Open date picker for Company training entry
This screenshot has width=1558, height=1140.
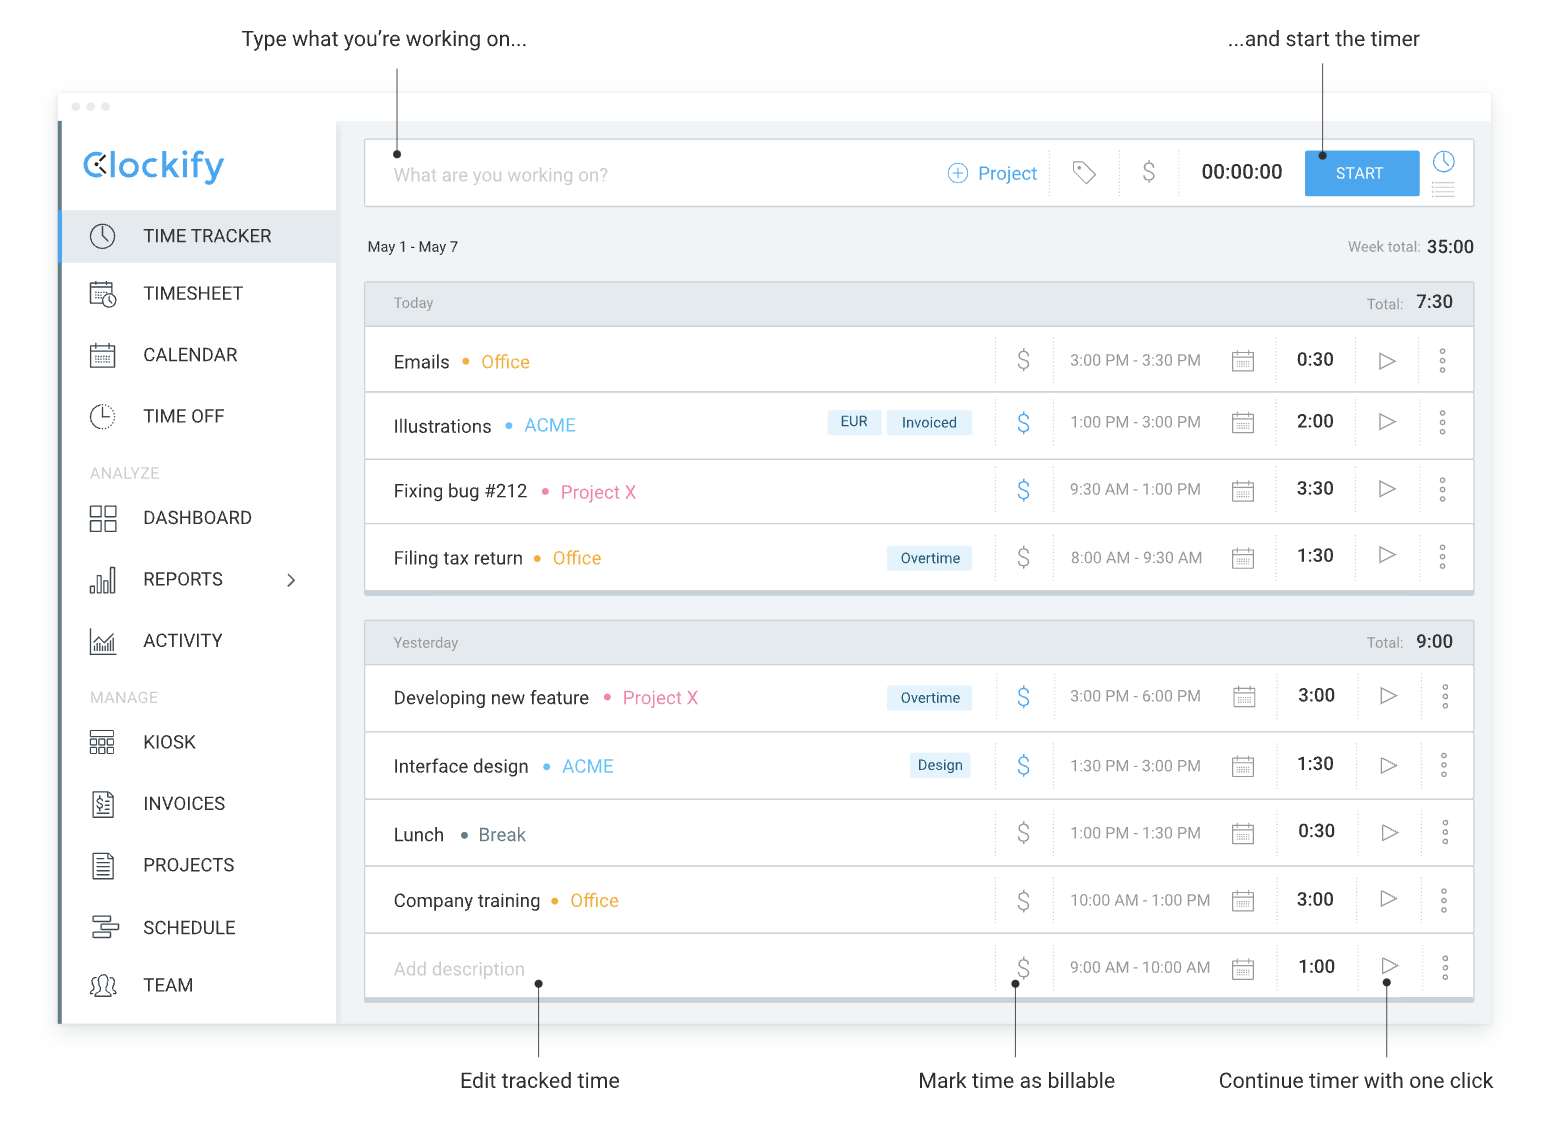coord(1243,901)
